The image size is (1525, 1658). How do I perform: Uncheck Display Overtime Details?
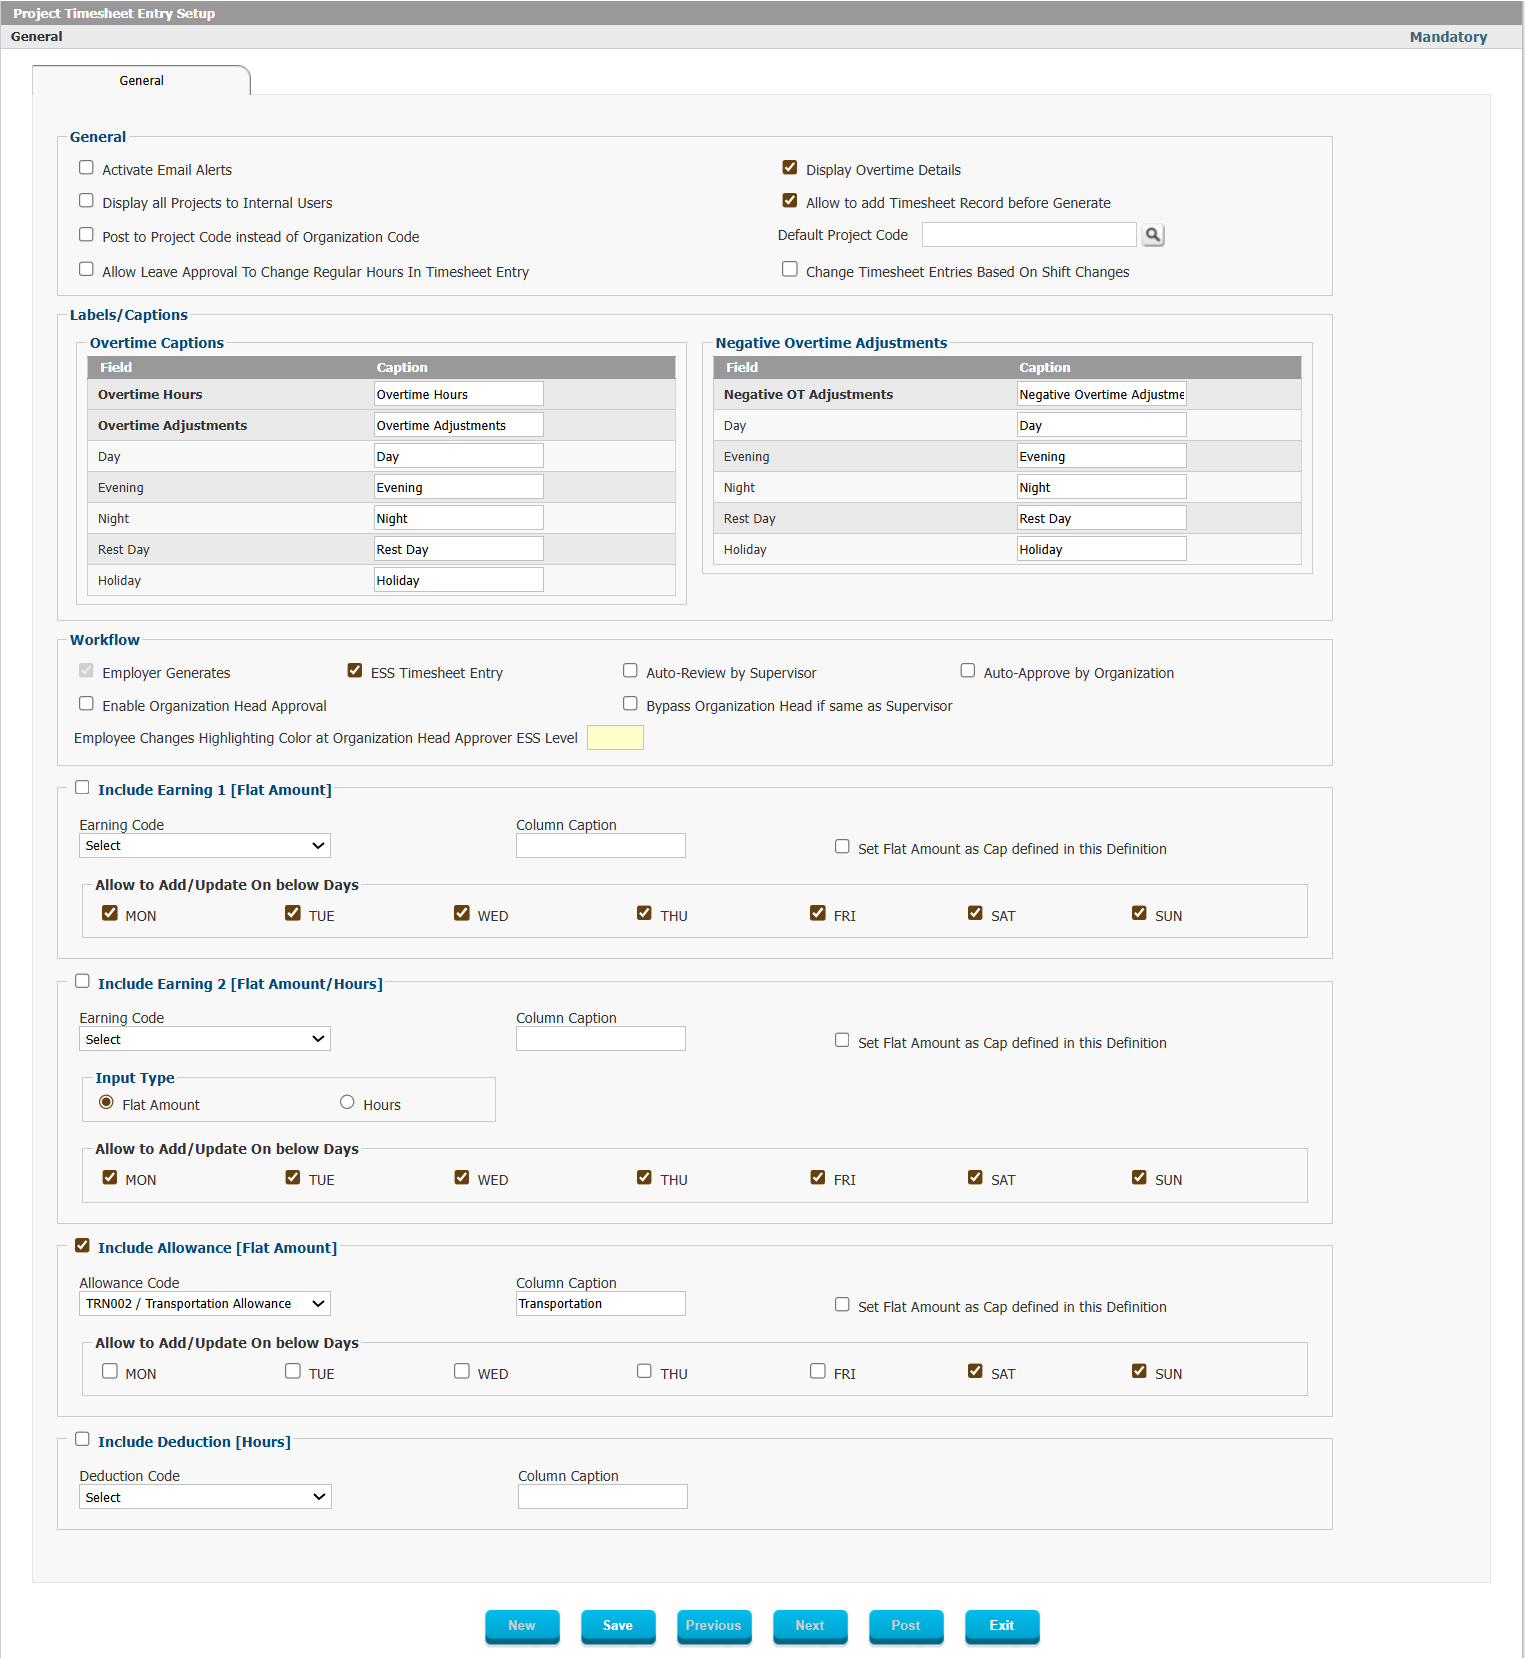790,168
